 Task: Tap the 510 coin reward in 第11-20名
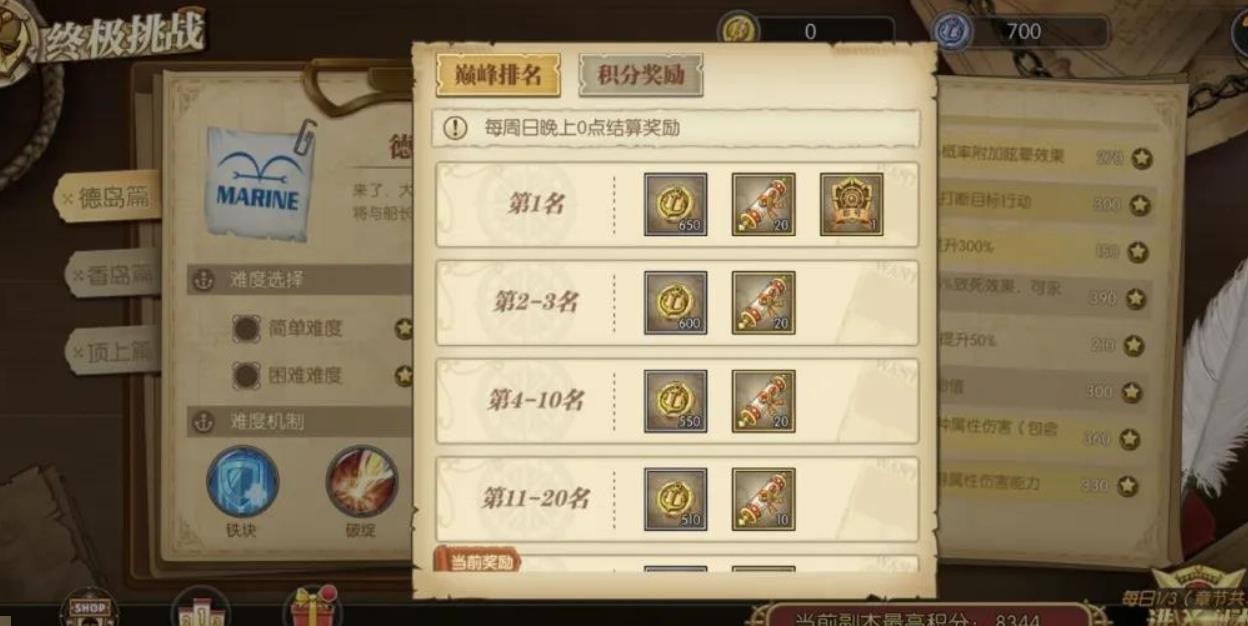[675, 499]
